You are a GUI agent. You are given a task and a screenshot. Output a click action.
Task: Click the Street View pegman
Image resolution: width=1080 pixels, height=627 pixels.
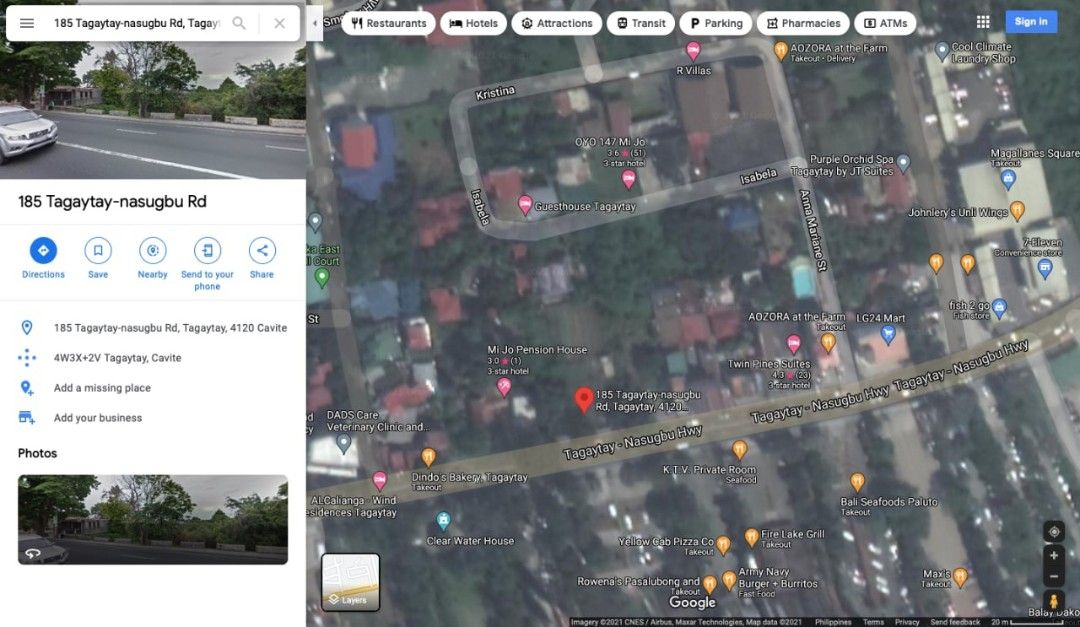click(1054, 601)
